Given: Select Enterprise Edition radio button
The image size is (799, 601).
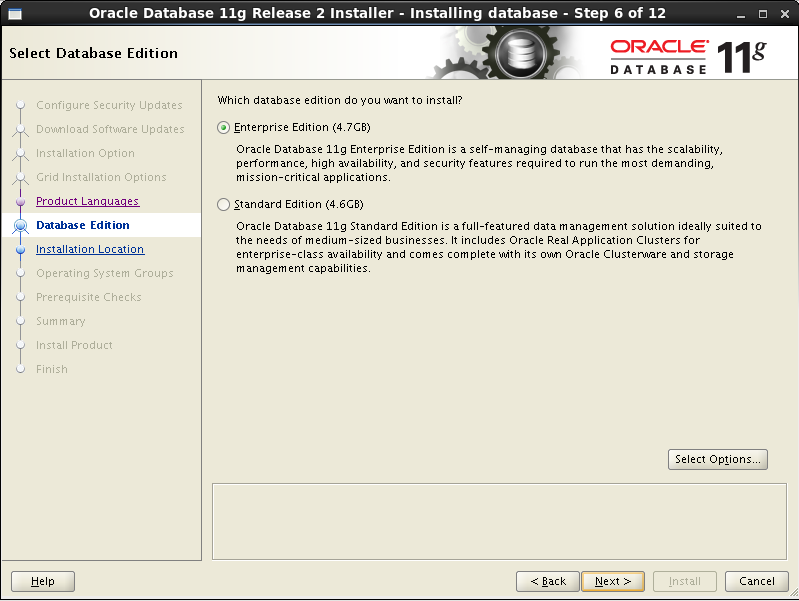Looking at the screenshot, I should point(223,127).
